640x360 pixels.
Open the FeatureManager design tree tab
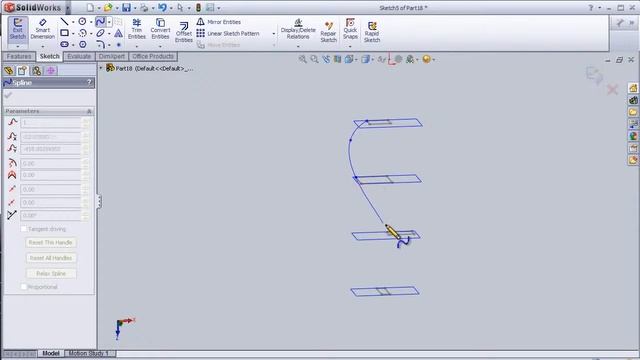[x=9, y=71]
